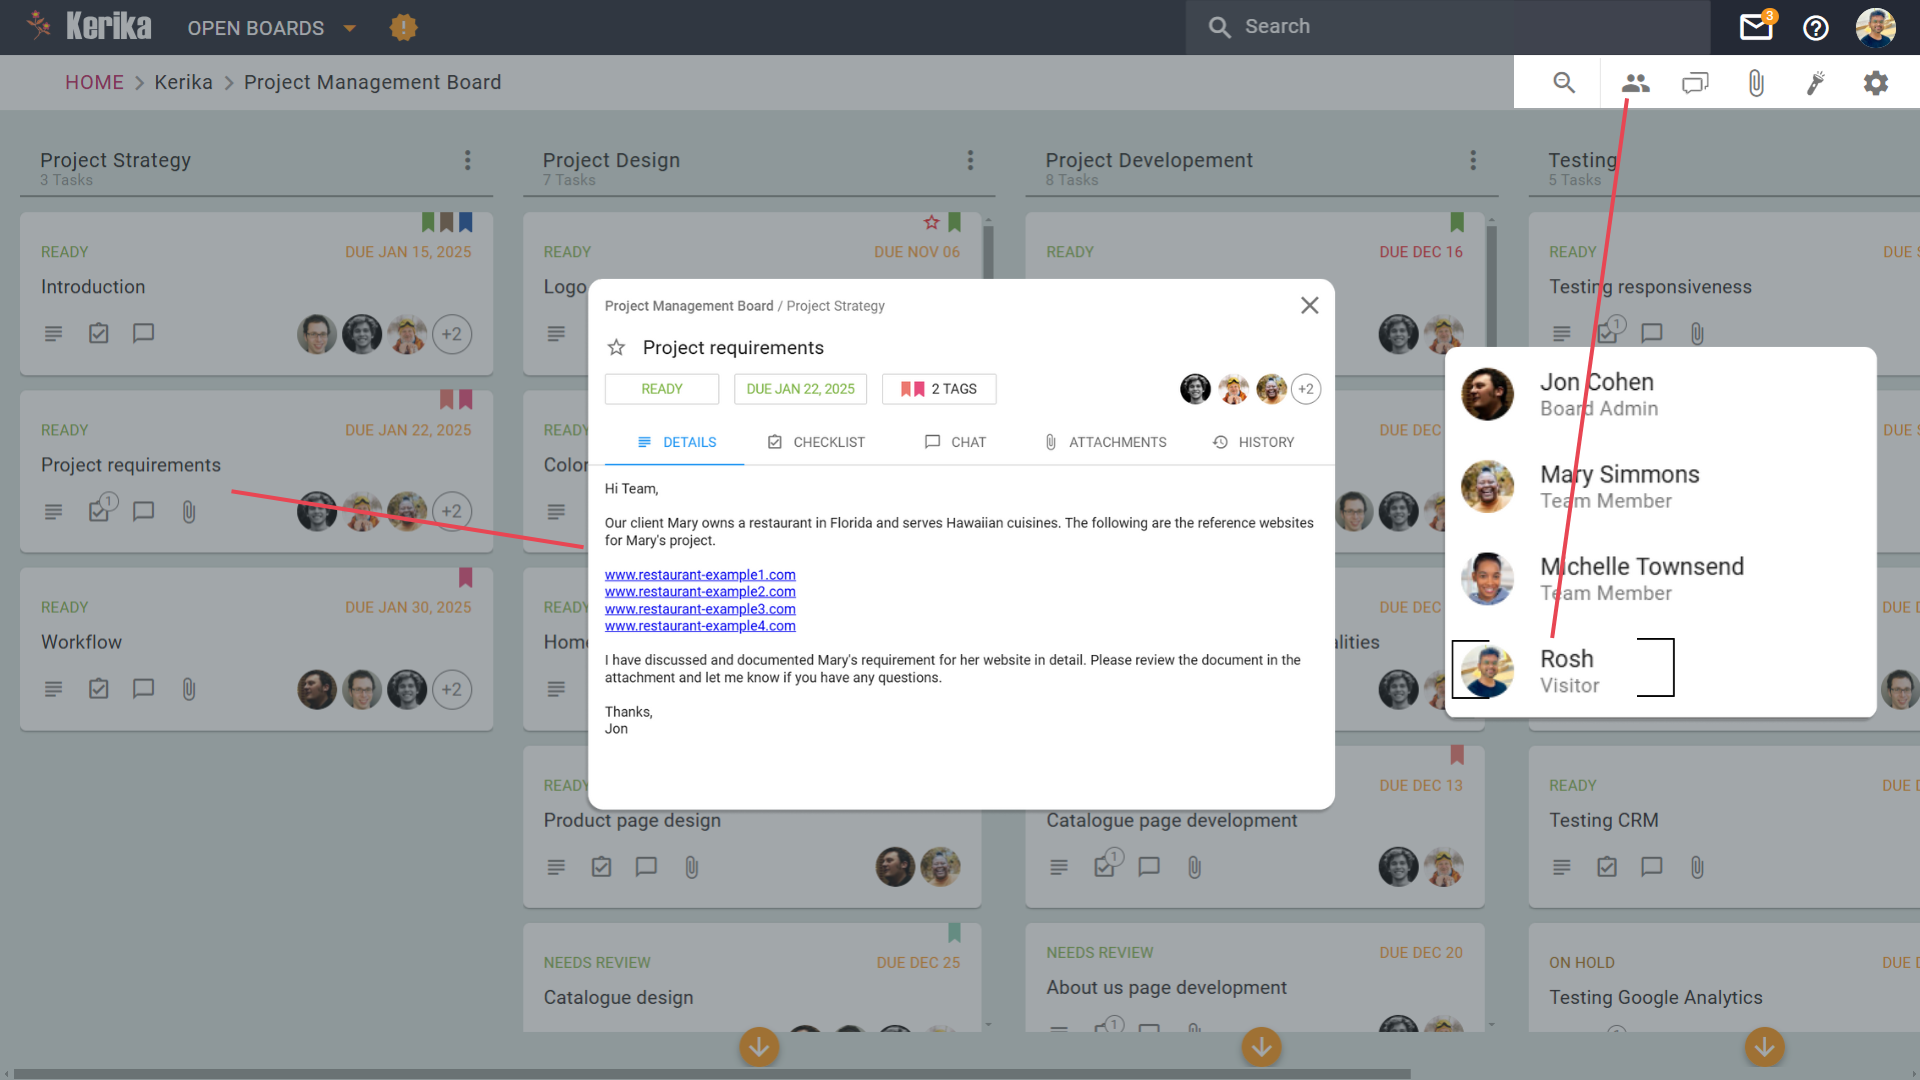Open the board team members icon

1636,83
